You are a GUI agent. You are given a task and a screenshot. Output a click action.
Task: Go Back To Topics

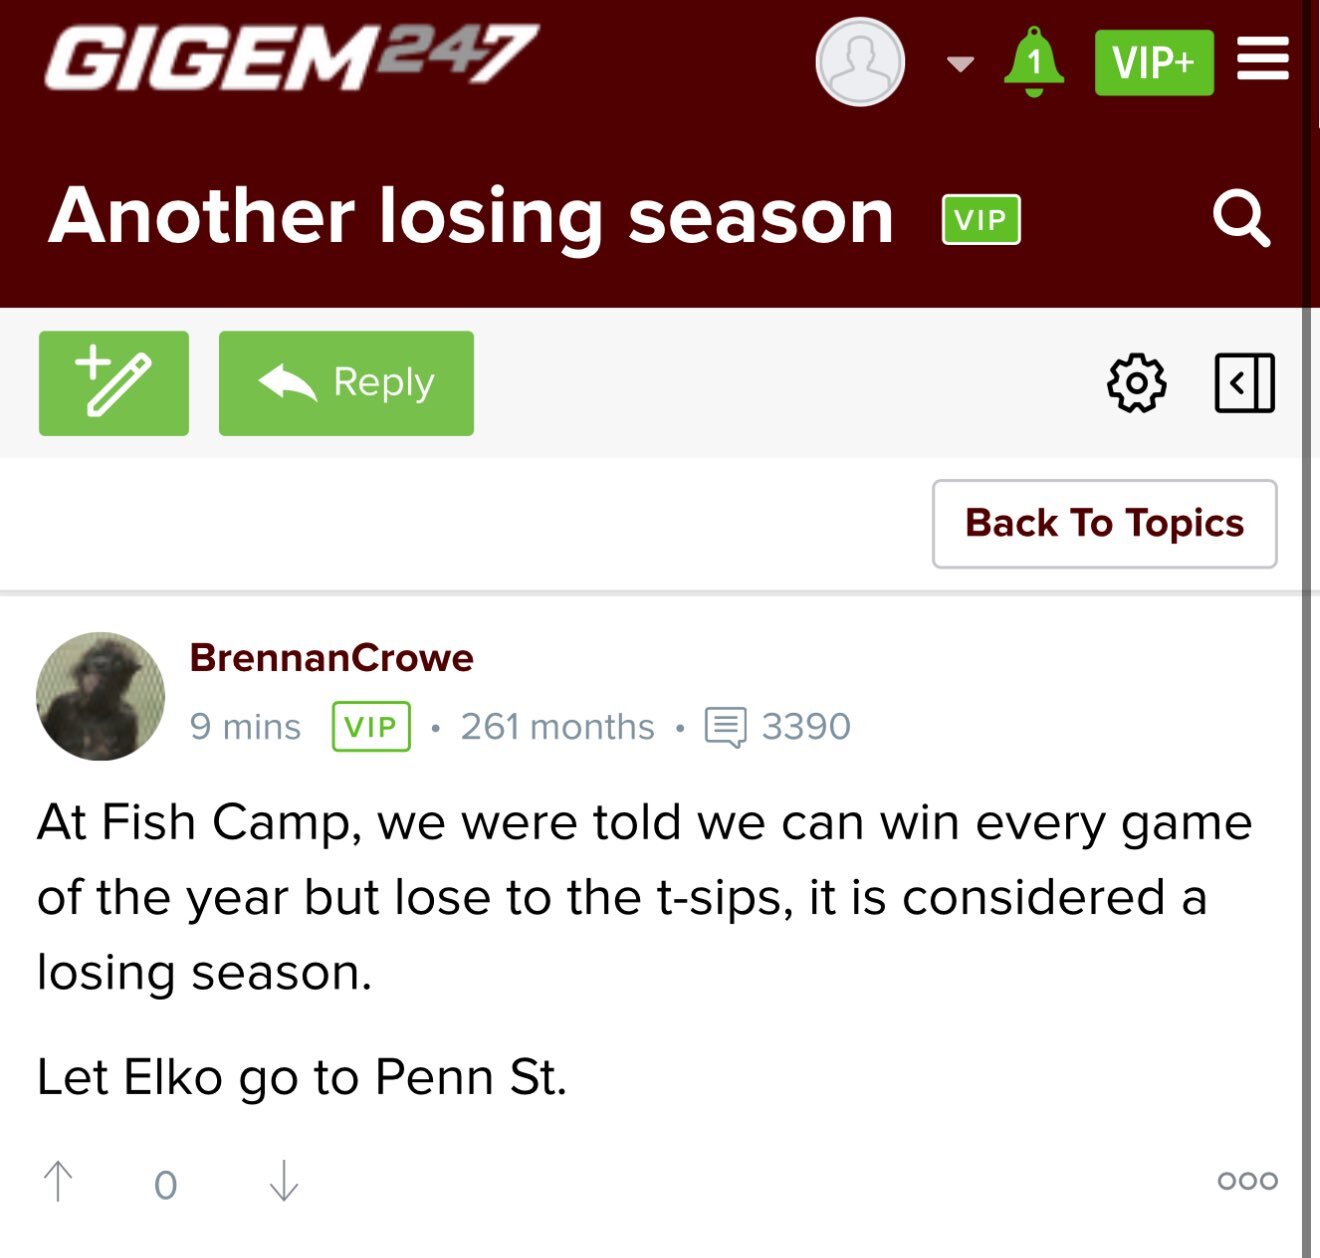pos(1104,523)
